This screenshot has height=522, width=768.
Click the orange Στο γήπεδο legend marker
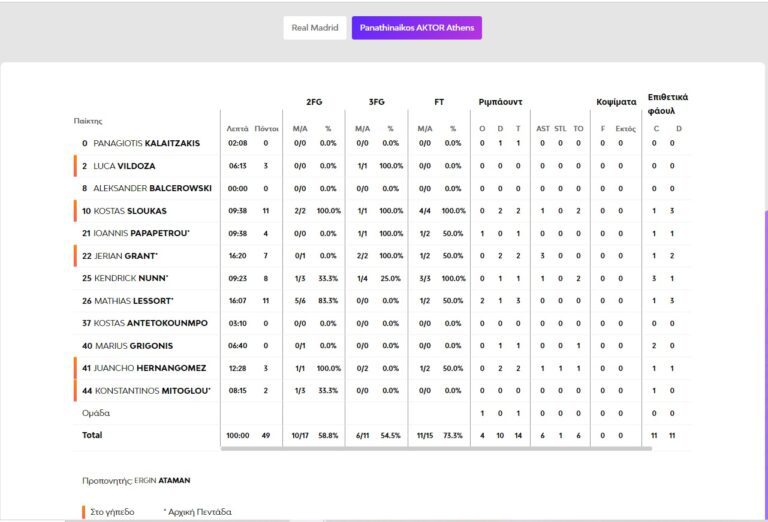click(84, 511)
